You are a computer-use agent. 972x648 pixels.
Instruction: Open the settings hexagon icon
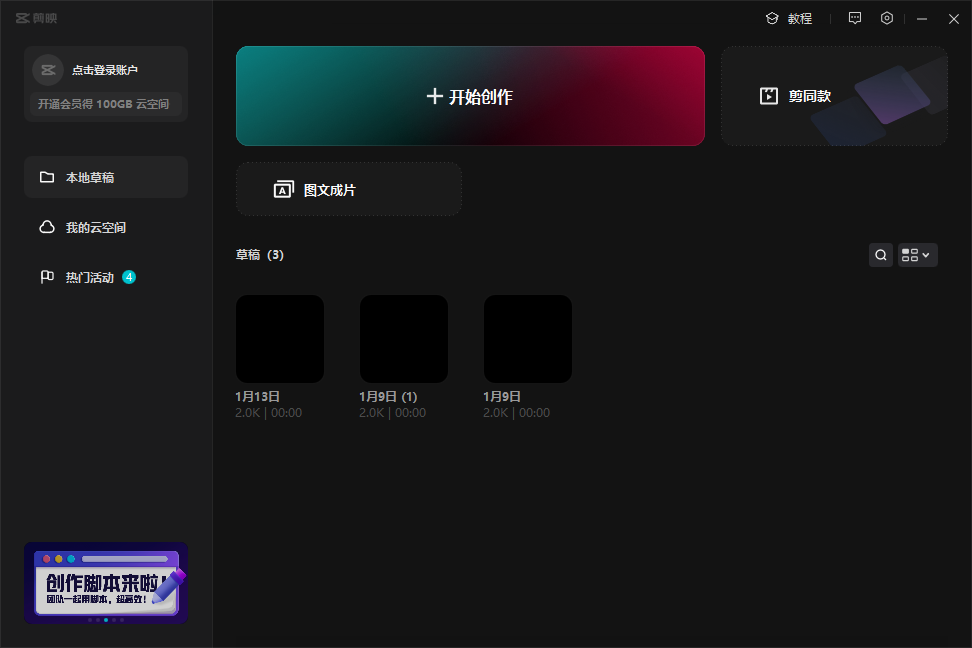[886, 18]
